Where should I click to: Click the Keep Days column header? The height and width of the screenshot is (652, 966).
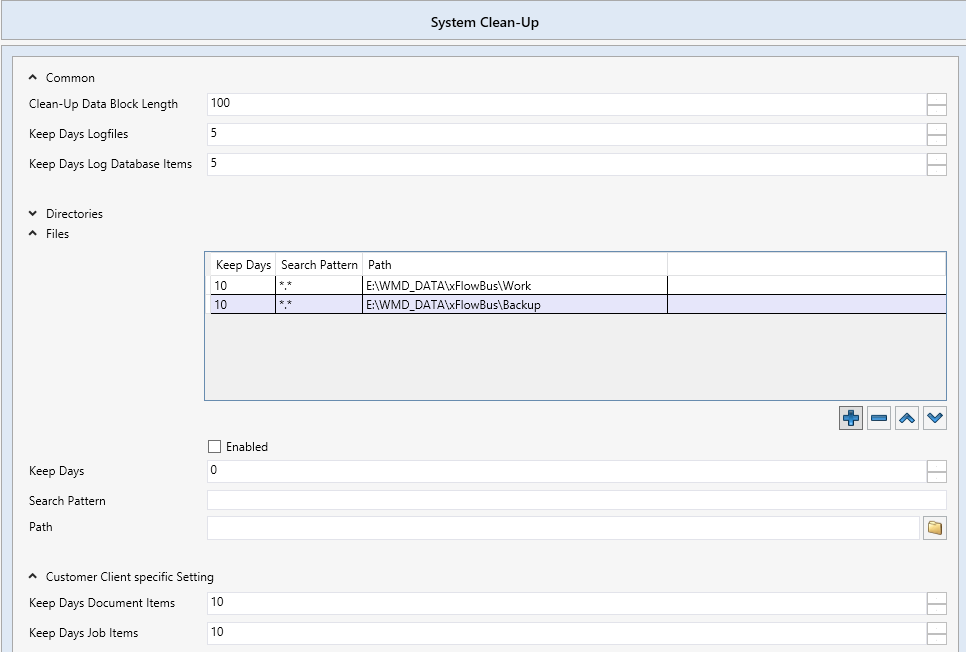(243, 265)
